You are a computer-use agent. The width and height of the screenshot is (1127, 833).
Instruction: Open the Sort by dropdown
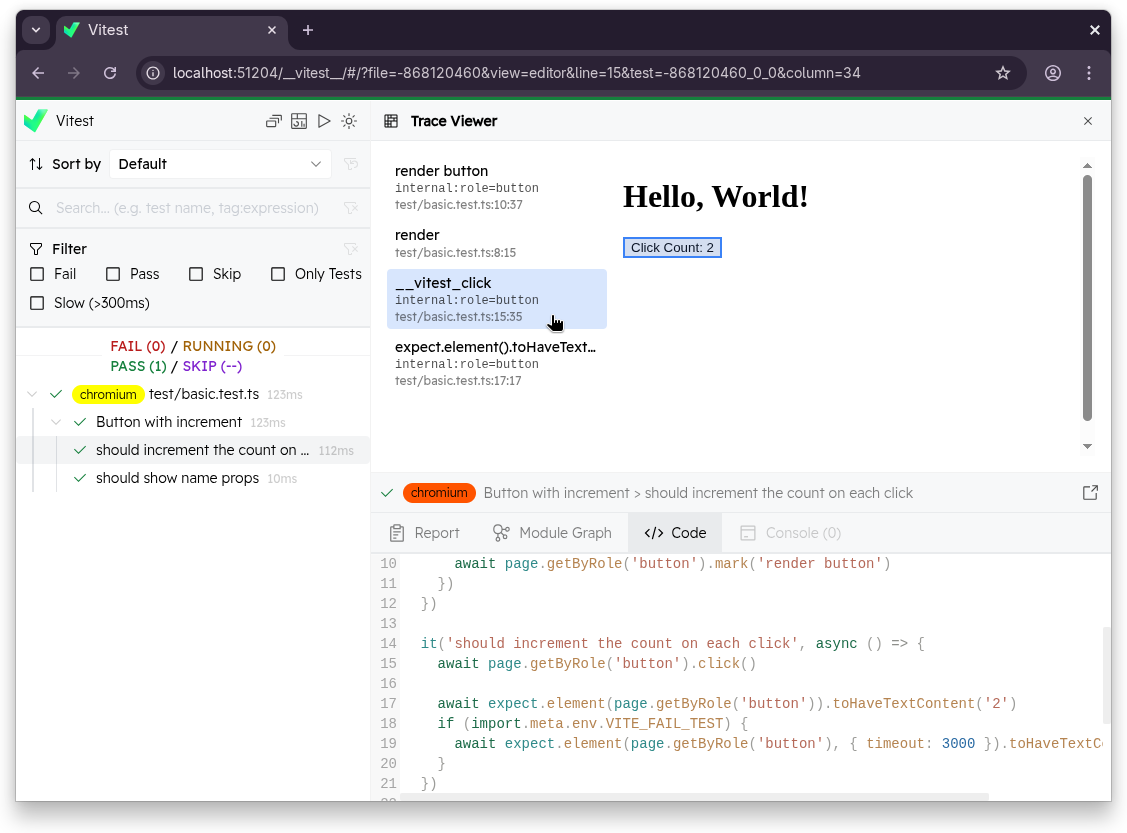pyautogui.click(x=220, y=163)
